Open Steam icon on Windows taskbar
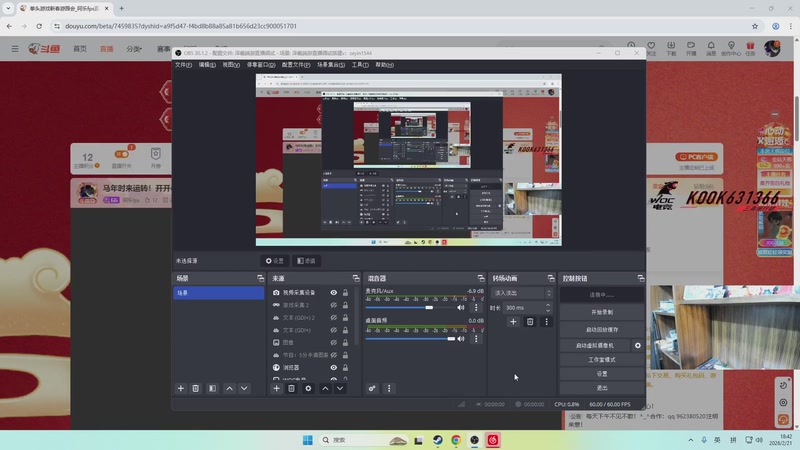800x450 pixels. pyautogui.click(x=438, y=440)
